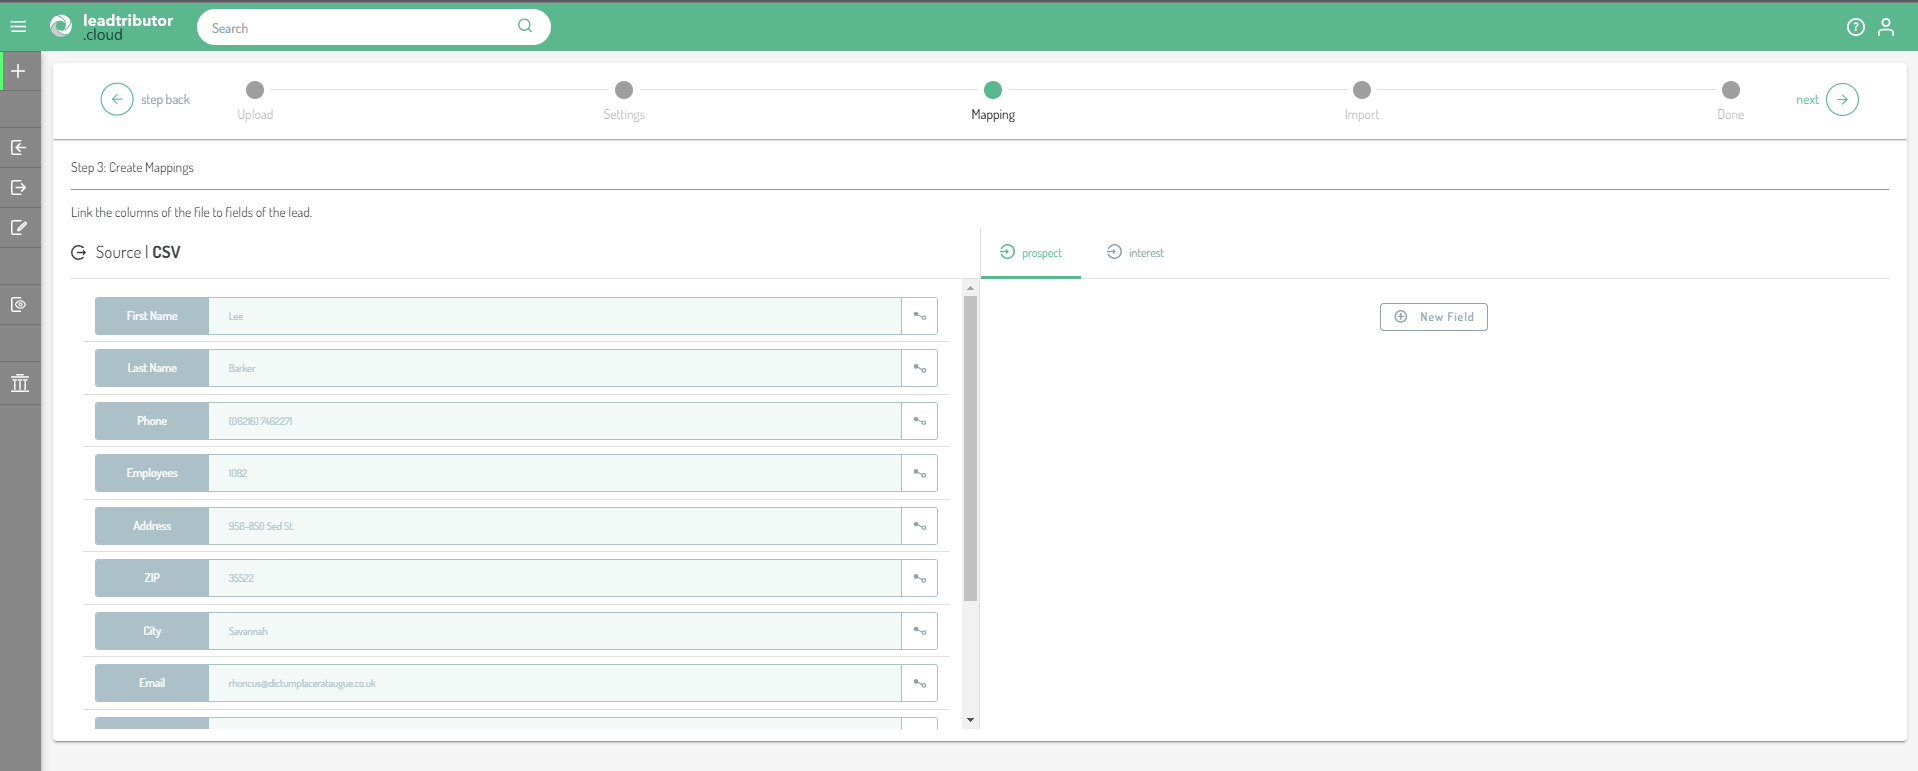Click the edit pencil icon in the sidebar

click(18, 228)
